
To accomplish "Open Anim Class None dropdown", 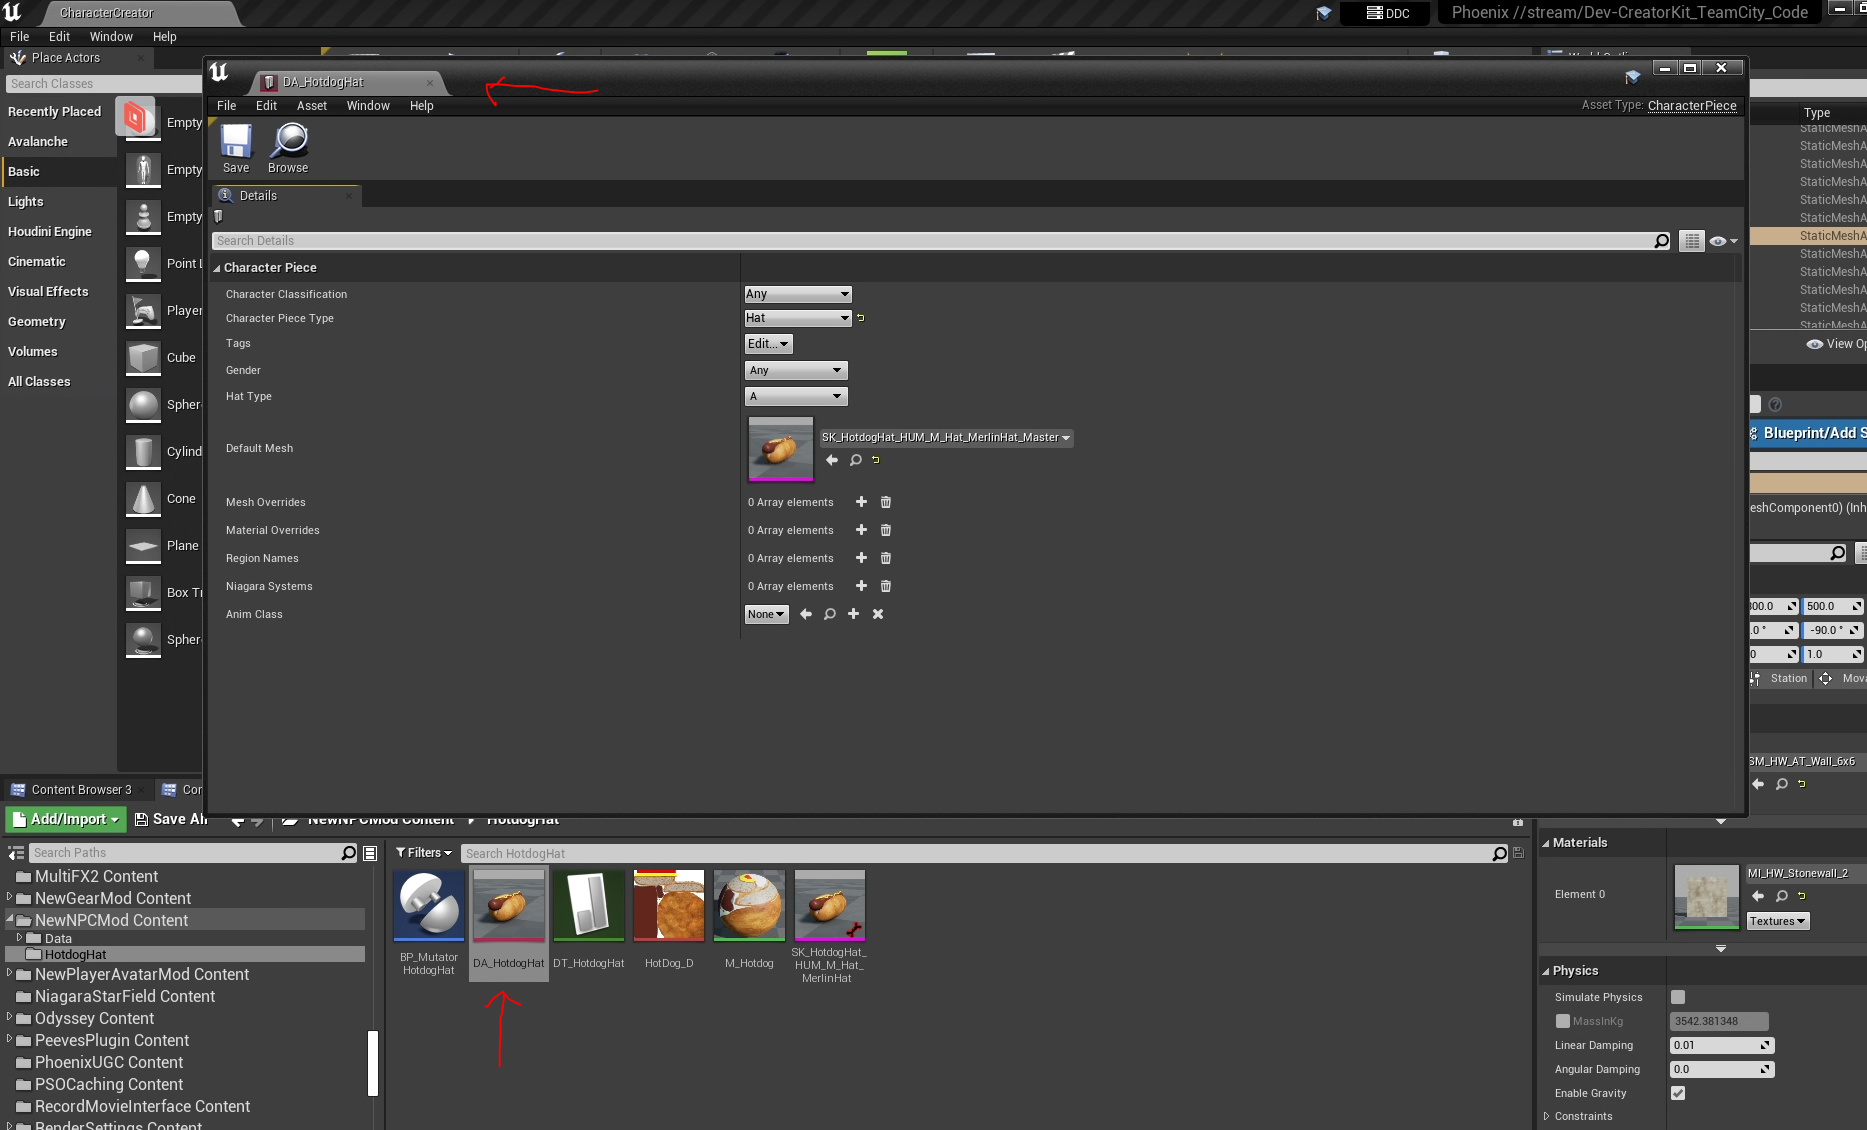I will point(766,614).
